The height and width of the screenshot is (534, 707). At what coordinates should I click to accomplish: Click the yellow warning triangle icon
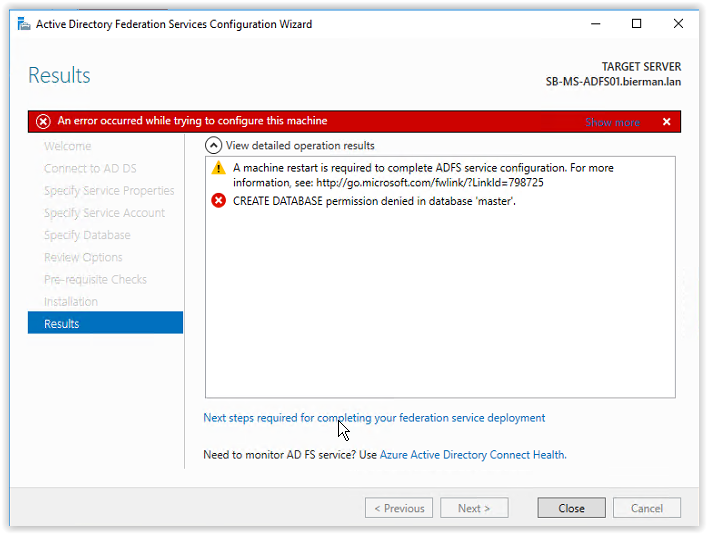tap(219, 168)
